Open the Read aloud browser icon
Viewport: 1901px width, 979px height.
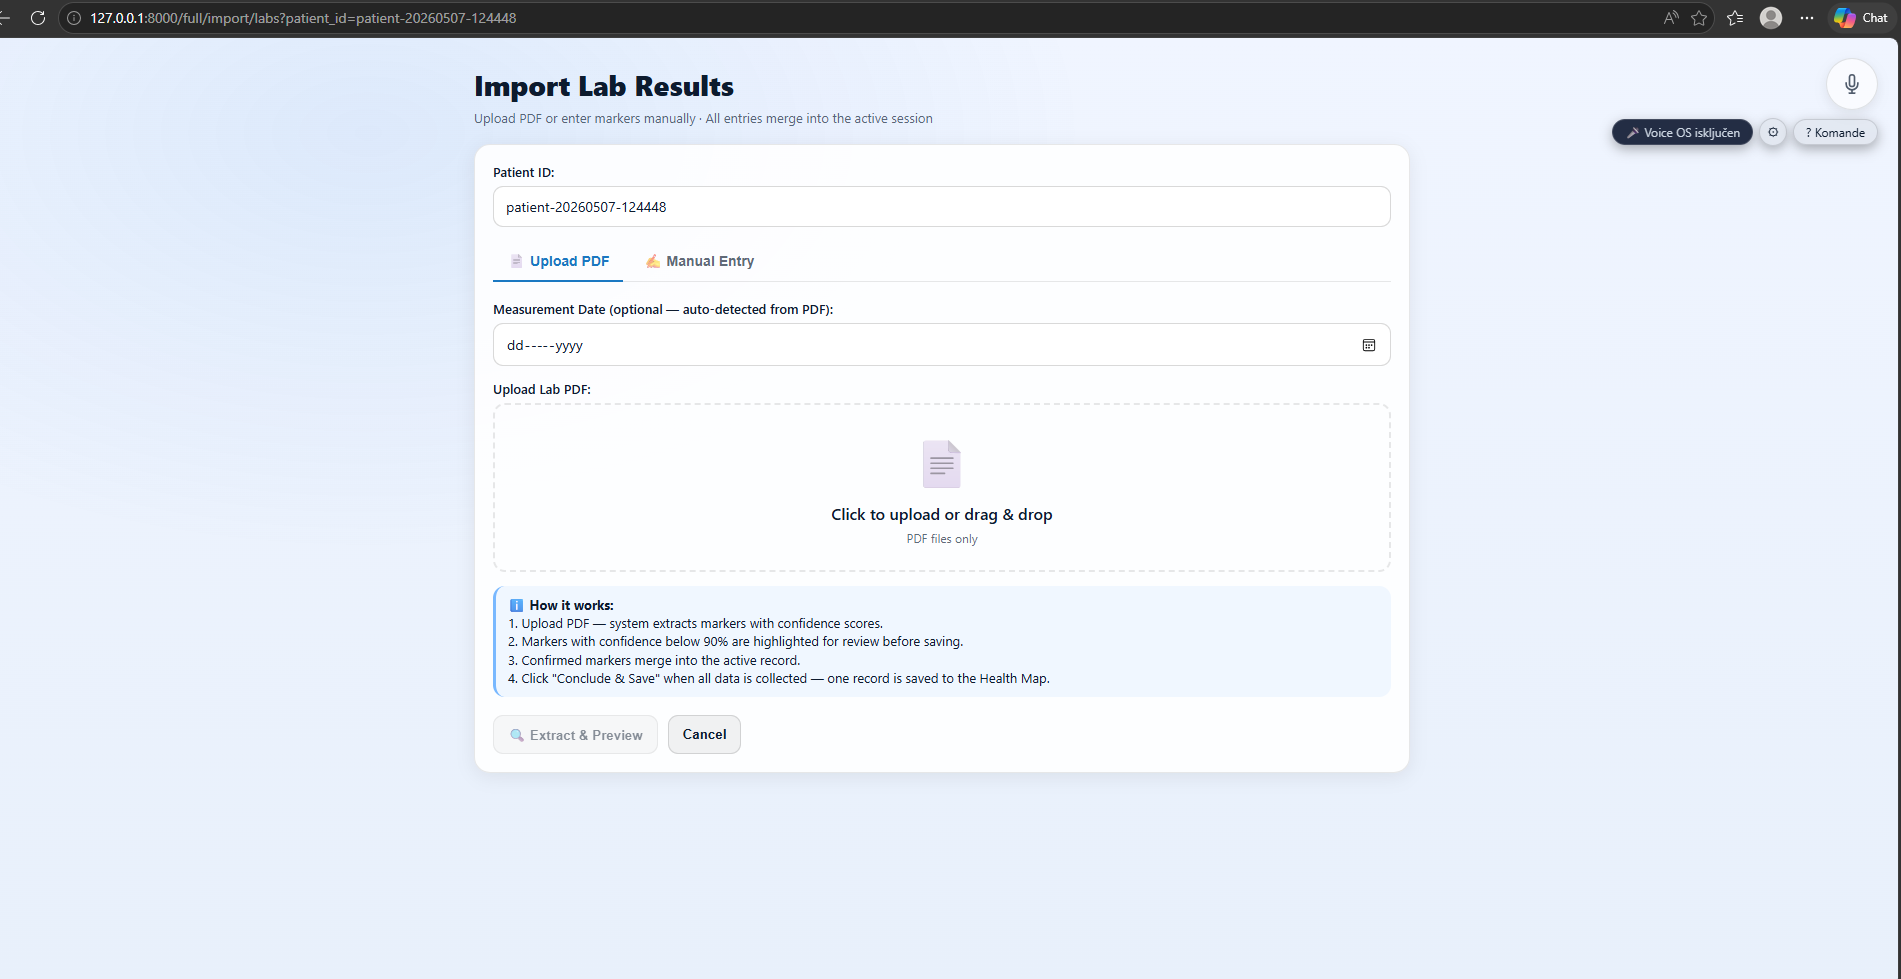1671,18
